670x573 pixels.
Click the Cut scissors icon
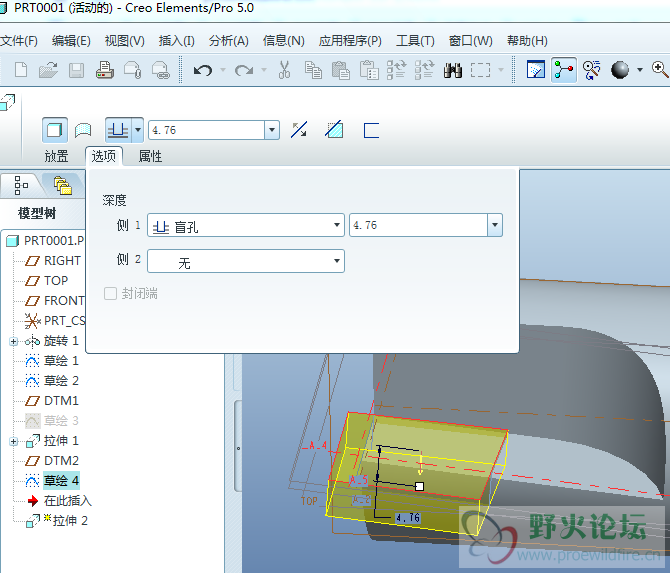pos(284,70)
